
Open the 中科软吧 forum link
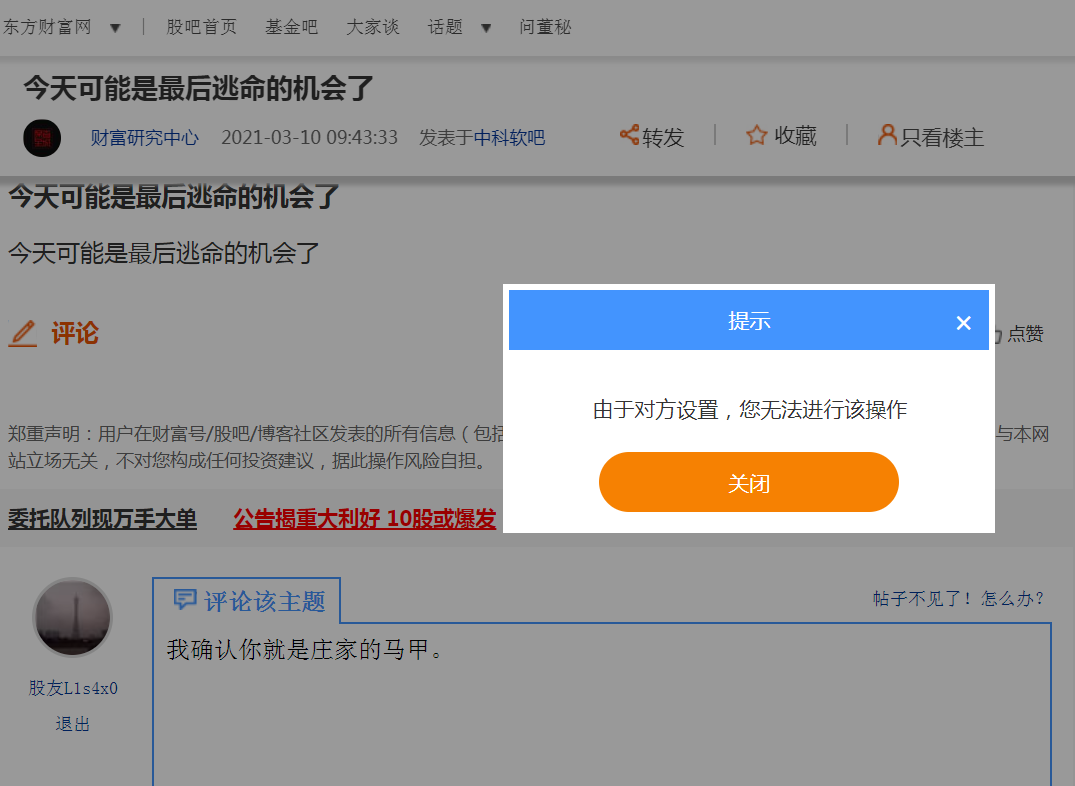[x=509, y=138]
